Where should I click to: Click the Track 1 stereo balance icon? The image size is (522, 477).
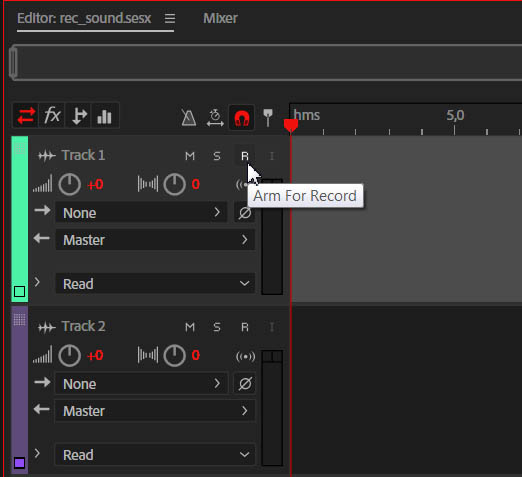[148, 184]
